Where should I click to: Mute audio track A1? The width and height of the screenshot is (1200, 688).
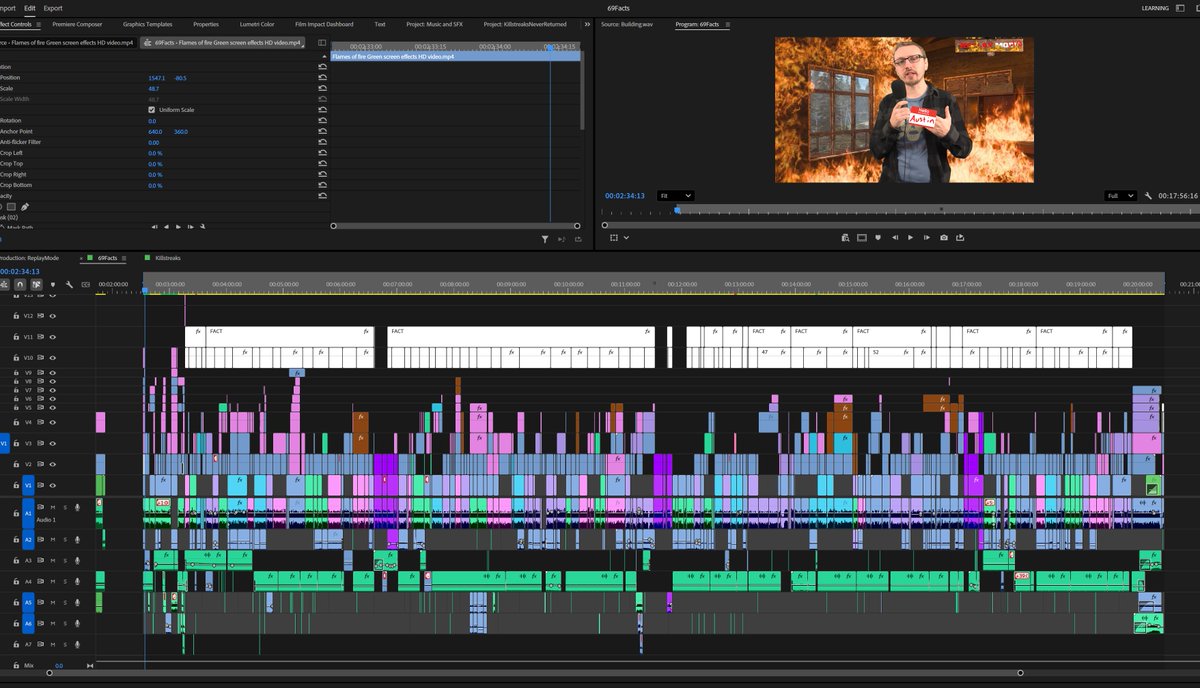[53, 507]
